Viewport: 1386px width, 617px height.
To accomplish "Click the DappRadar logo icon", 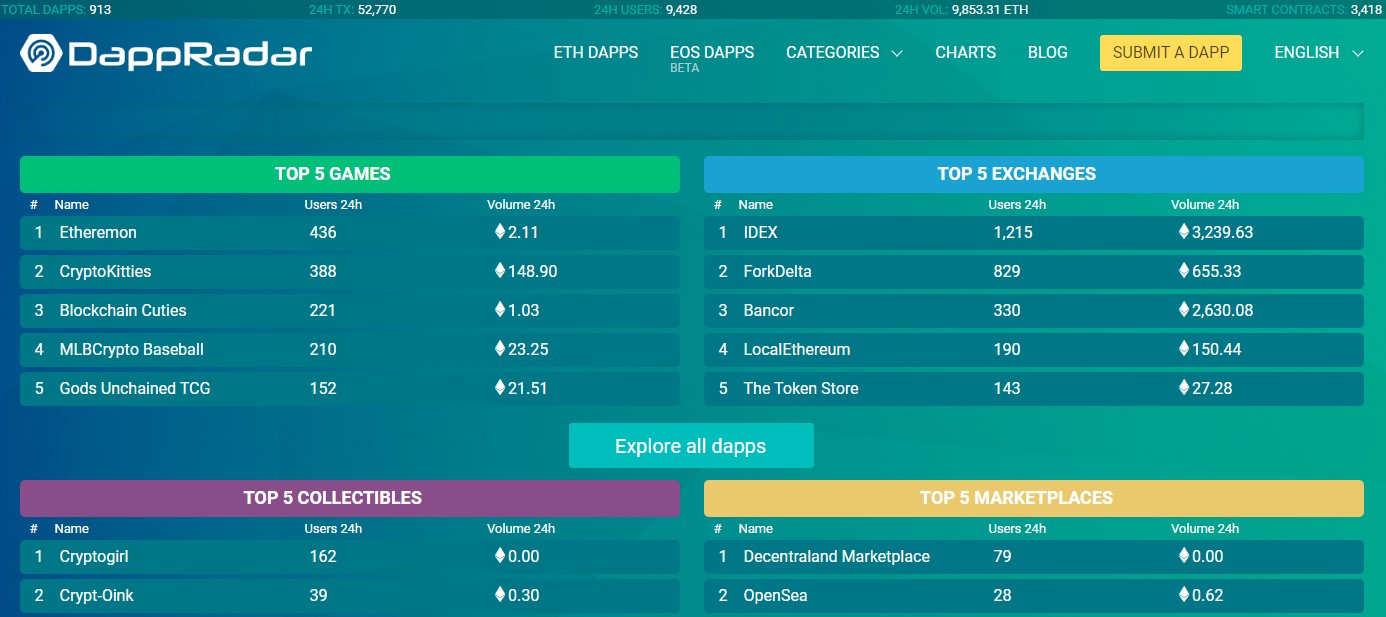I will click(x=42, y=53).
